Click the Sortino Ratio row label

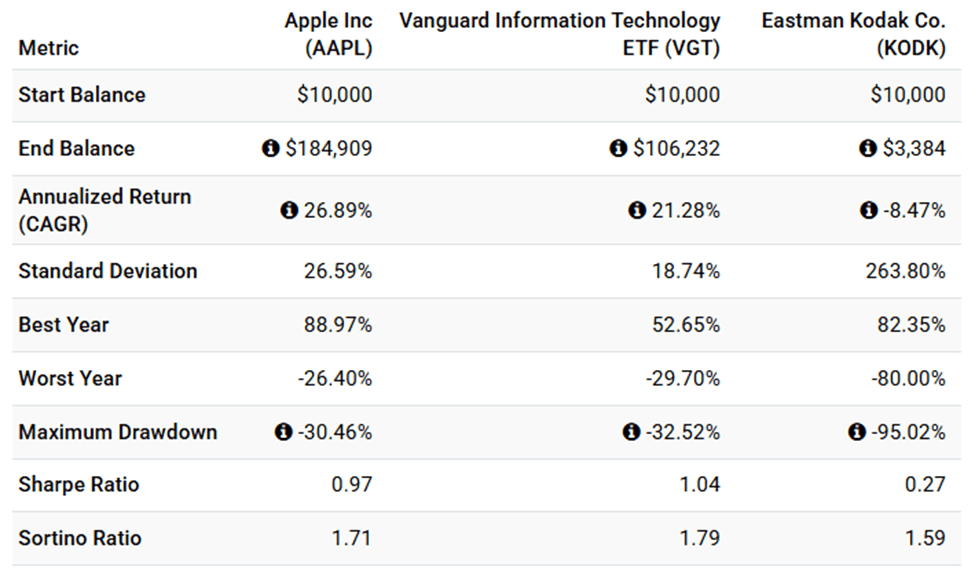(x=80, y=538)
